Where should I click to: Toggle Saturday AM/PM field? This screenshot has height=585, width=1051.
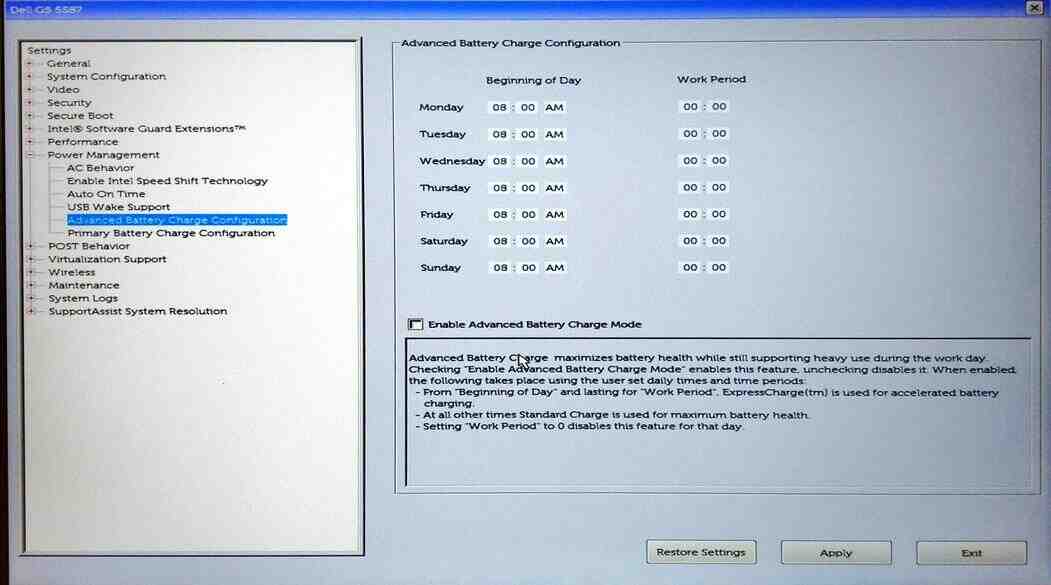point(554,241)
